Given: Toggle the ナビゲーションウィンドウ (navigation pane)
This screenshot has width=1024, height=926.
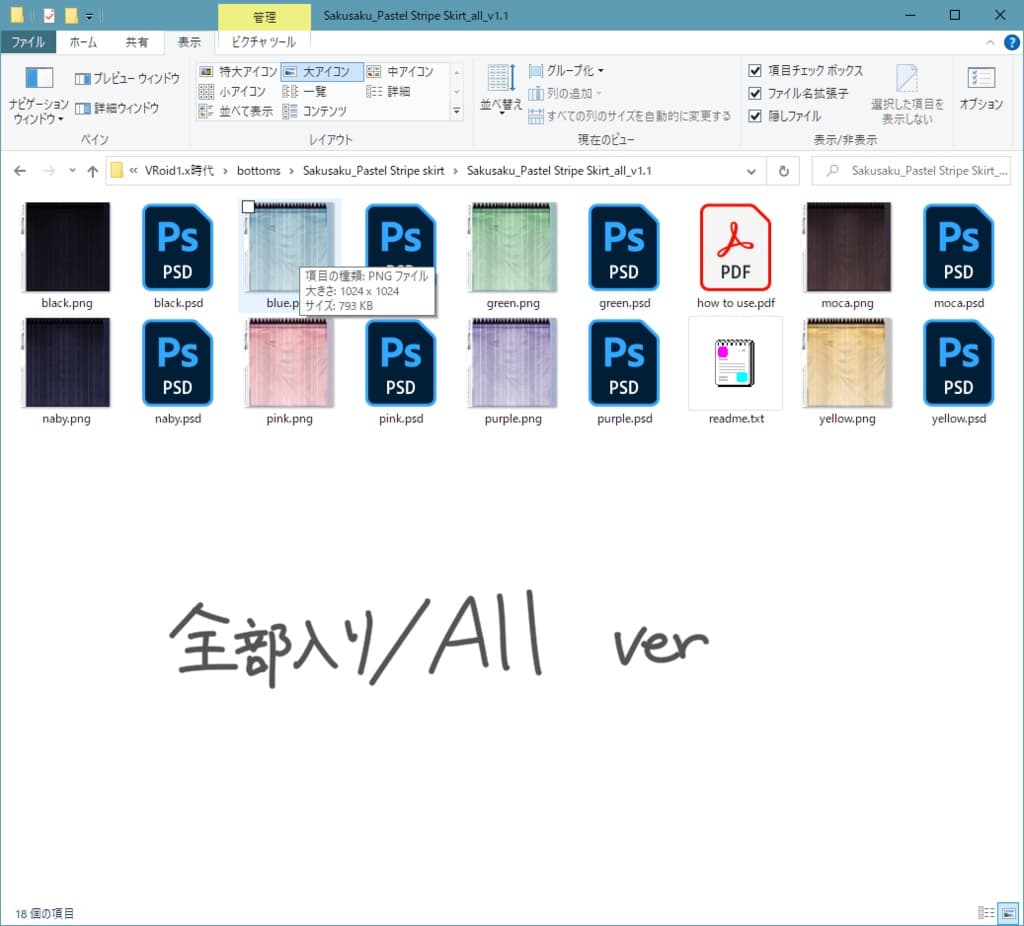Looking at the screenshot, I should click(x=39, y=90).
